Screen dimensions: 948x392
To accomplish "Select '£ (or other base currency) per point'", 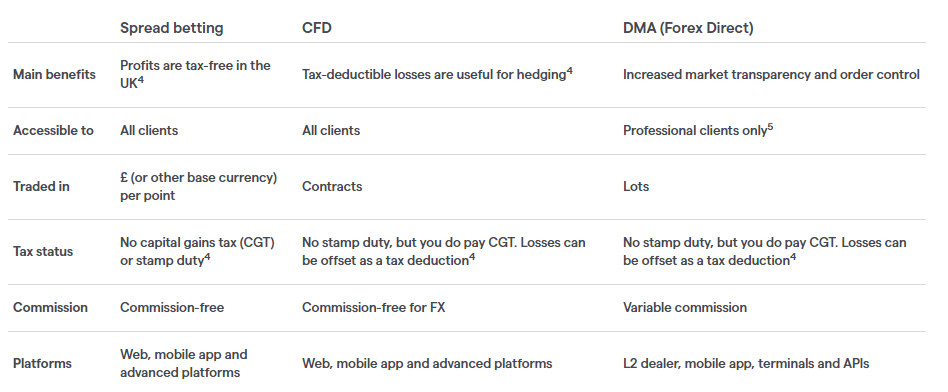I will [x=198, y=186].
